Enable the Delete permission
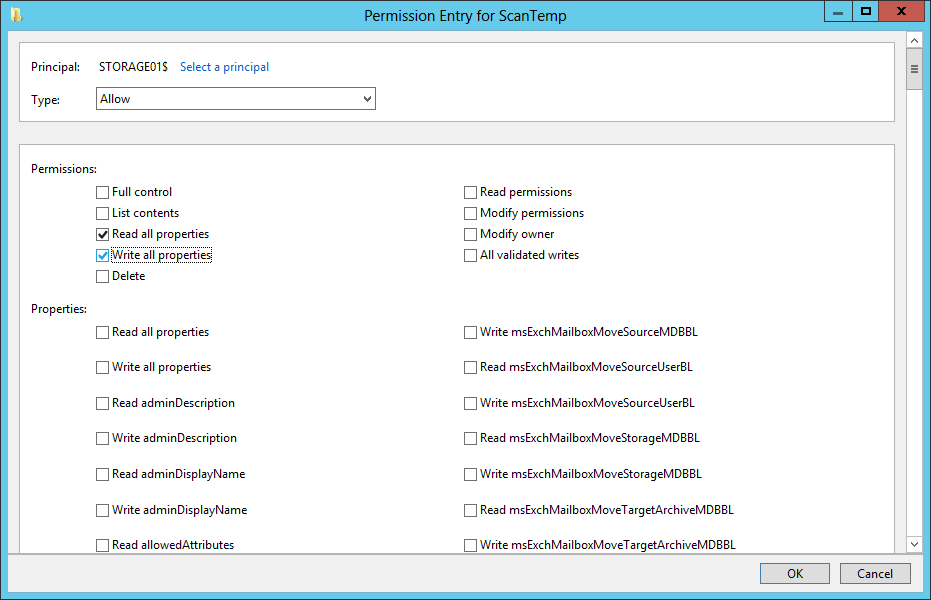 [102, 275]
